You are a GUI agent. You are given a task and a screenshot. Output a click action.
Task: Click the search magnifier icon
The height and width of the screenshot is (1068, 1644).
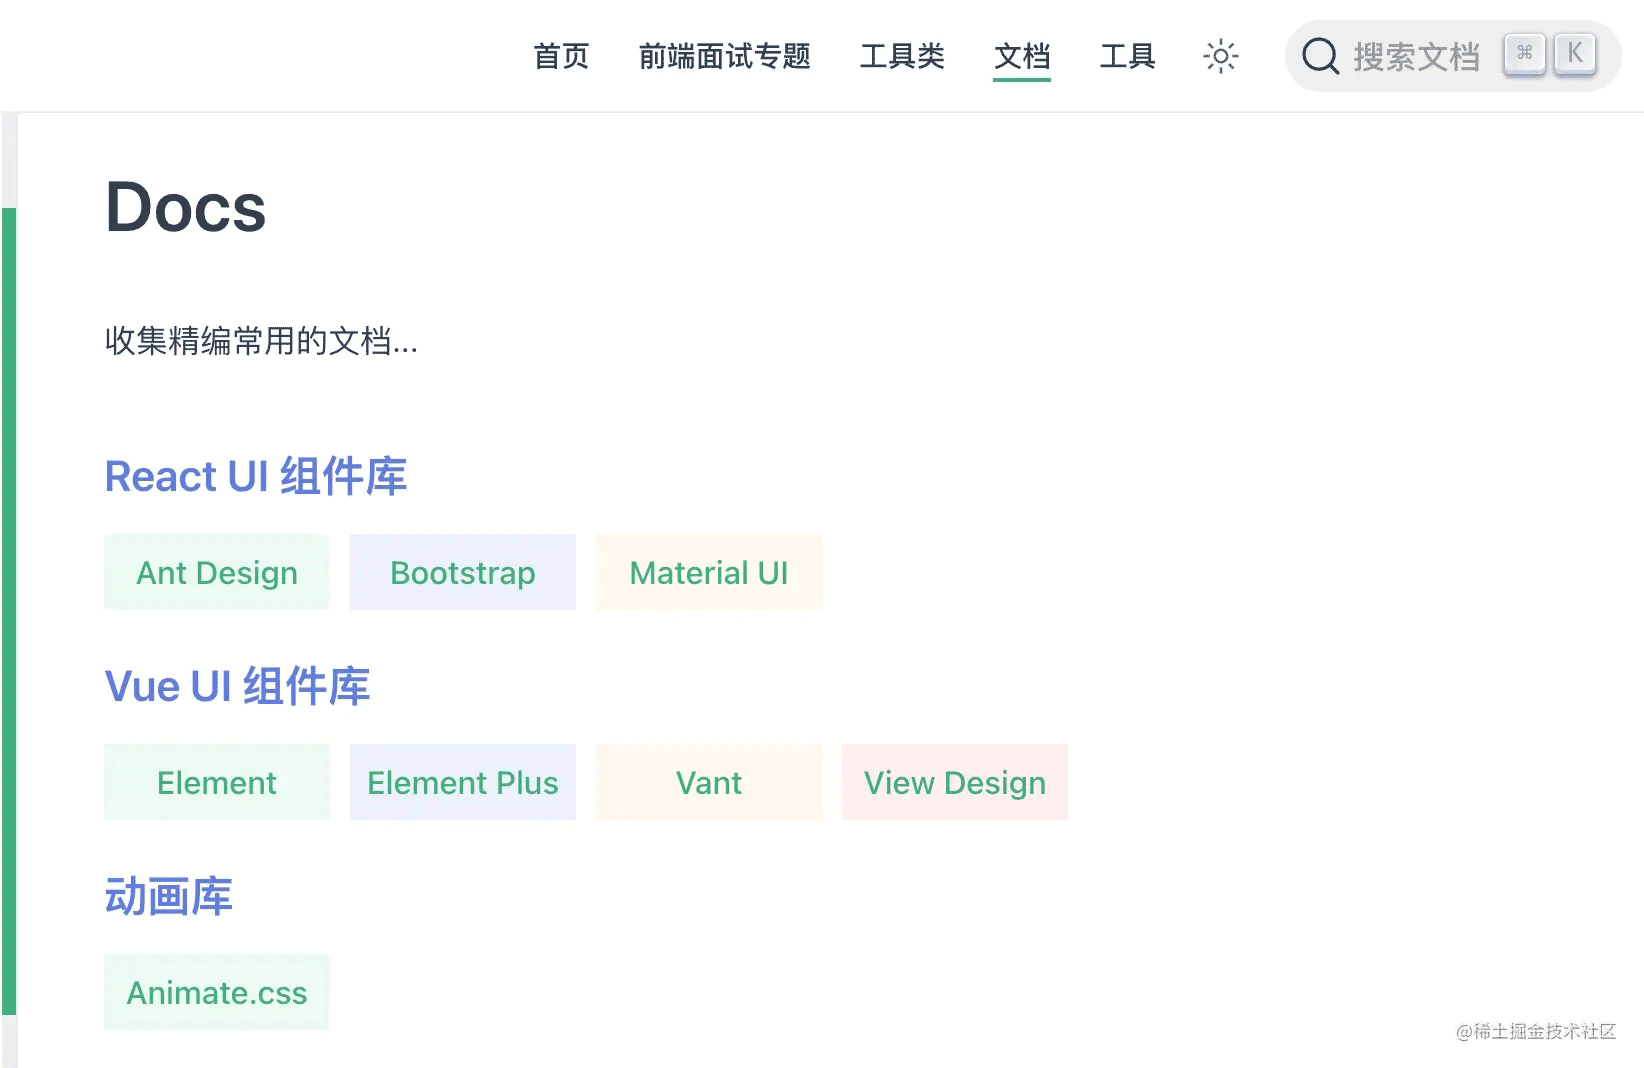pos(1320,56)
